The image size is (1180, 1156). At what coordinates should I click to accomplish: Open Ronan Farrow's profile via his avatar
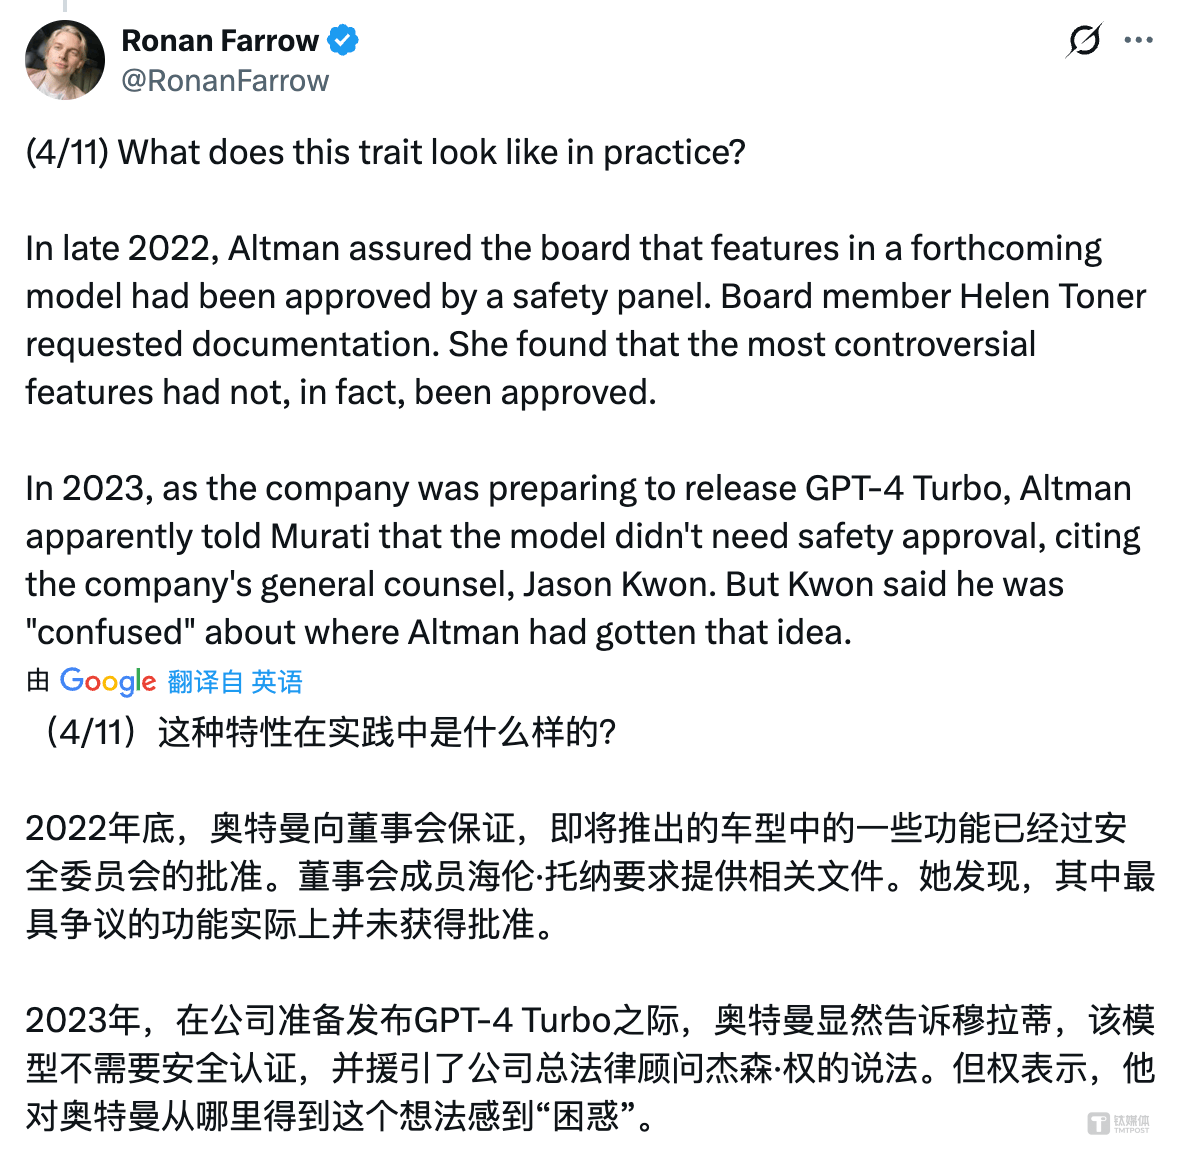pyautogui.click(x=64, y=59)
